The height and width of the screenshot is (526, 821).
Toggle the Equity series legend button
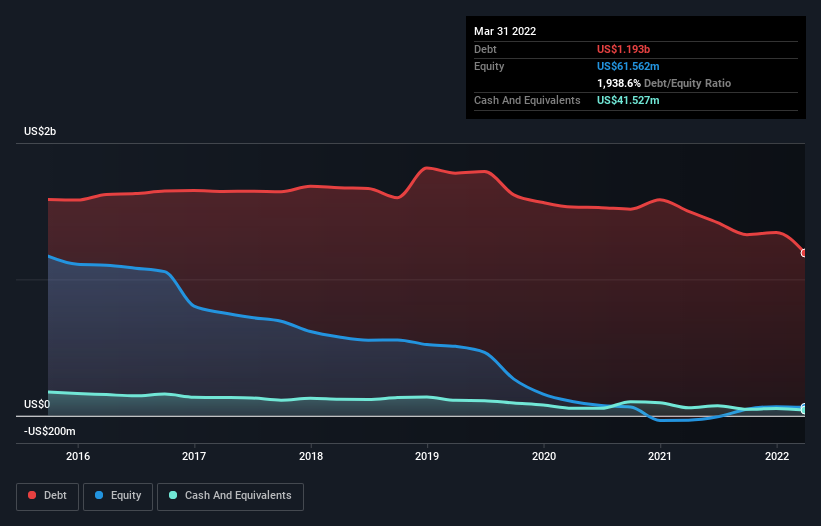[118, 496]
